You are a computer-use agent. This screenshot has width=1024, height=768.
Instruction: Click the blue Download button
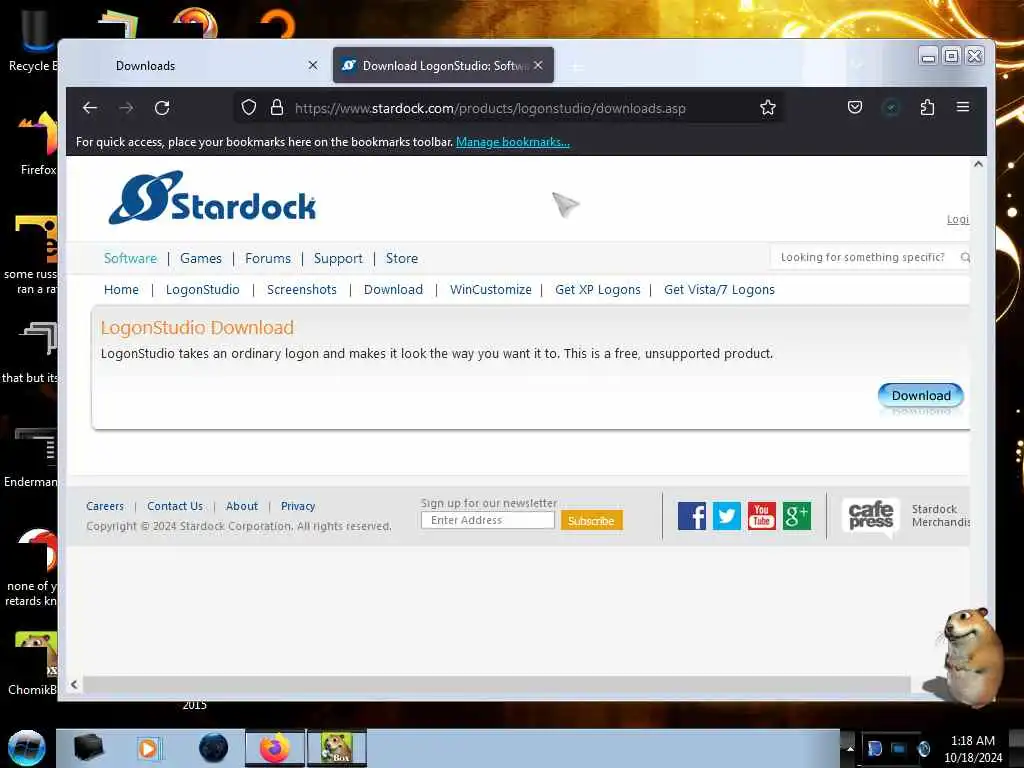[921, 395]
